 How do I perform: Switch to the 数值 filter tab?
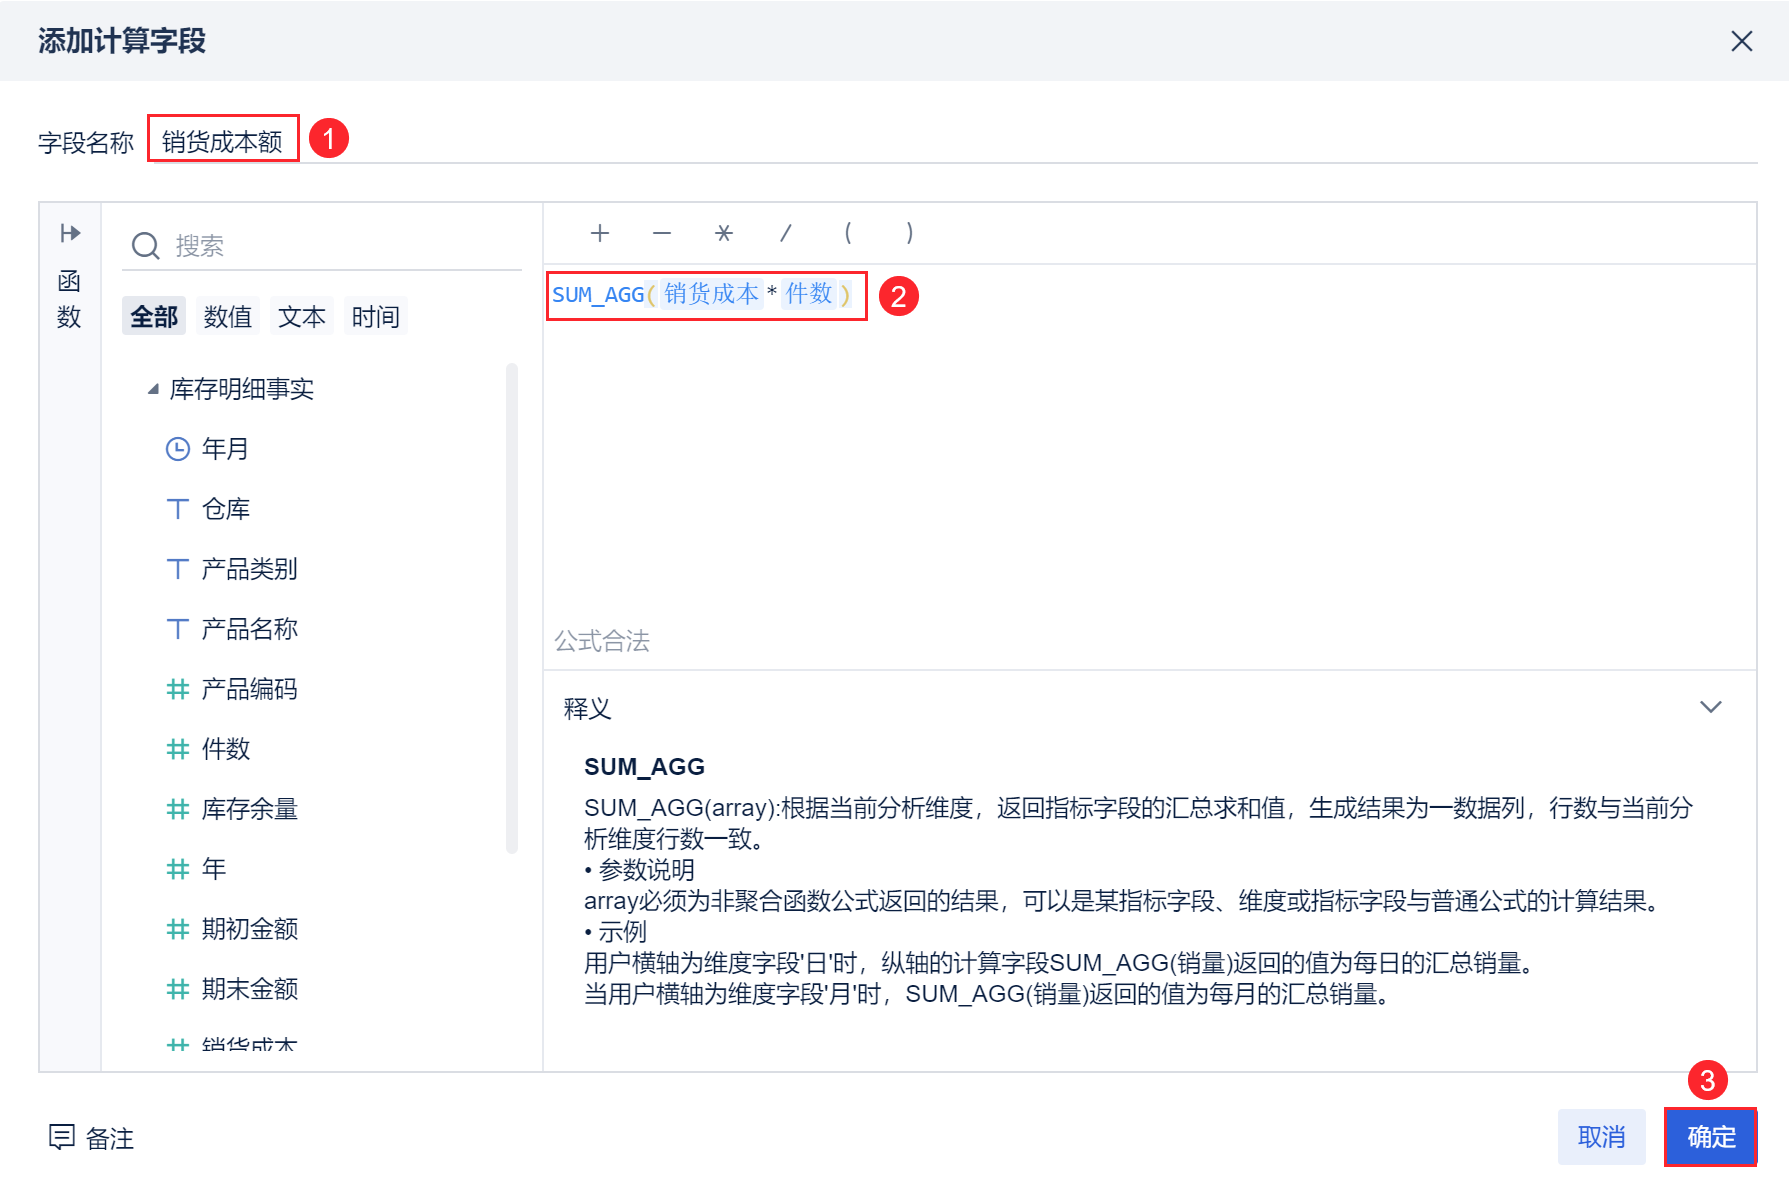[228, 317]
